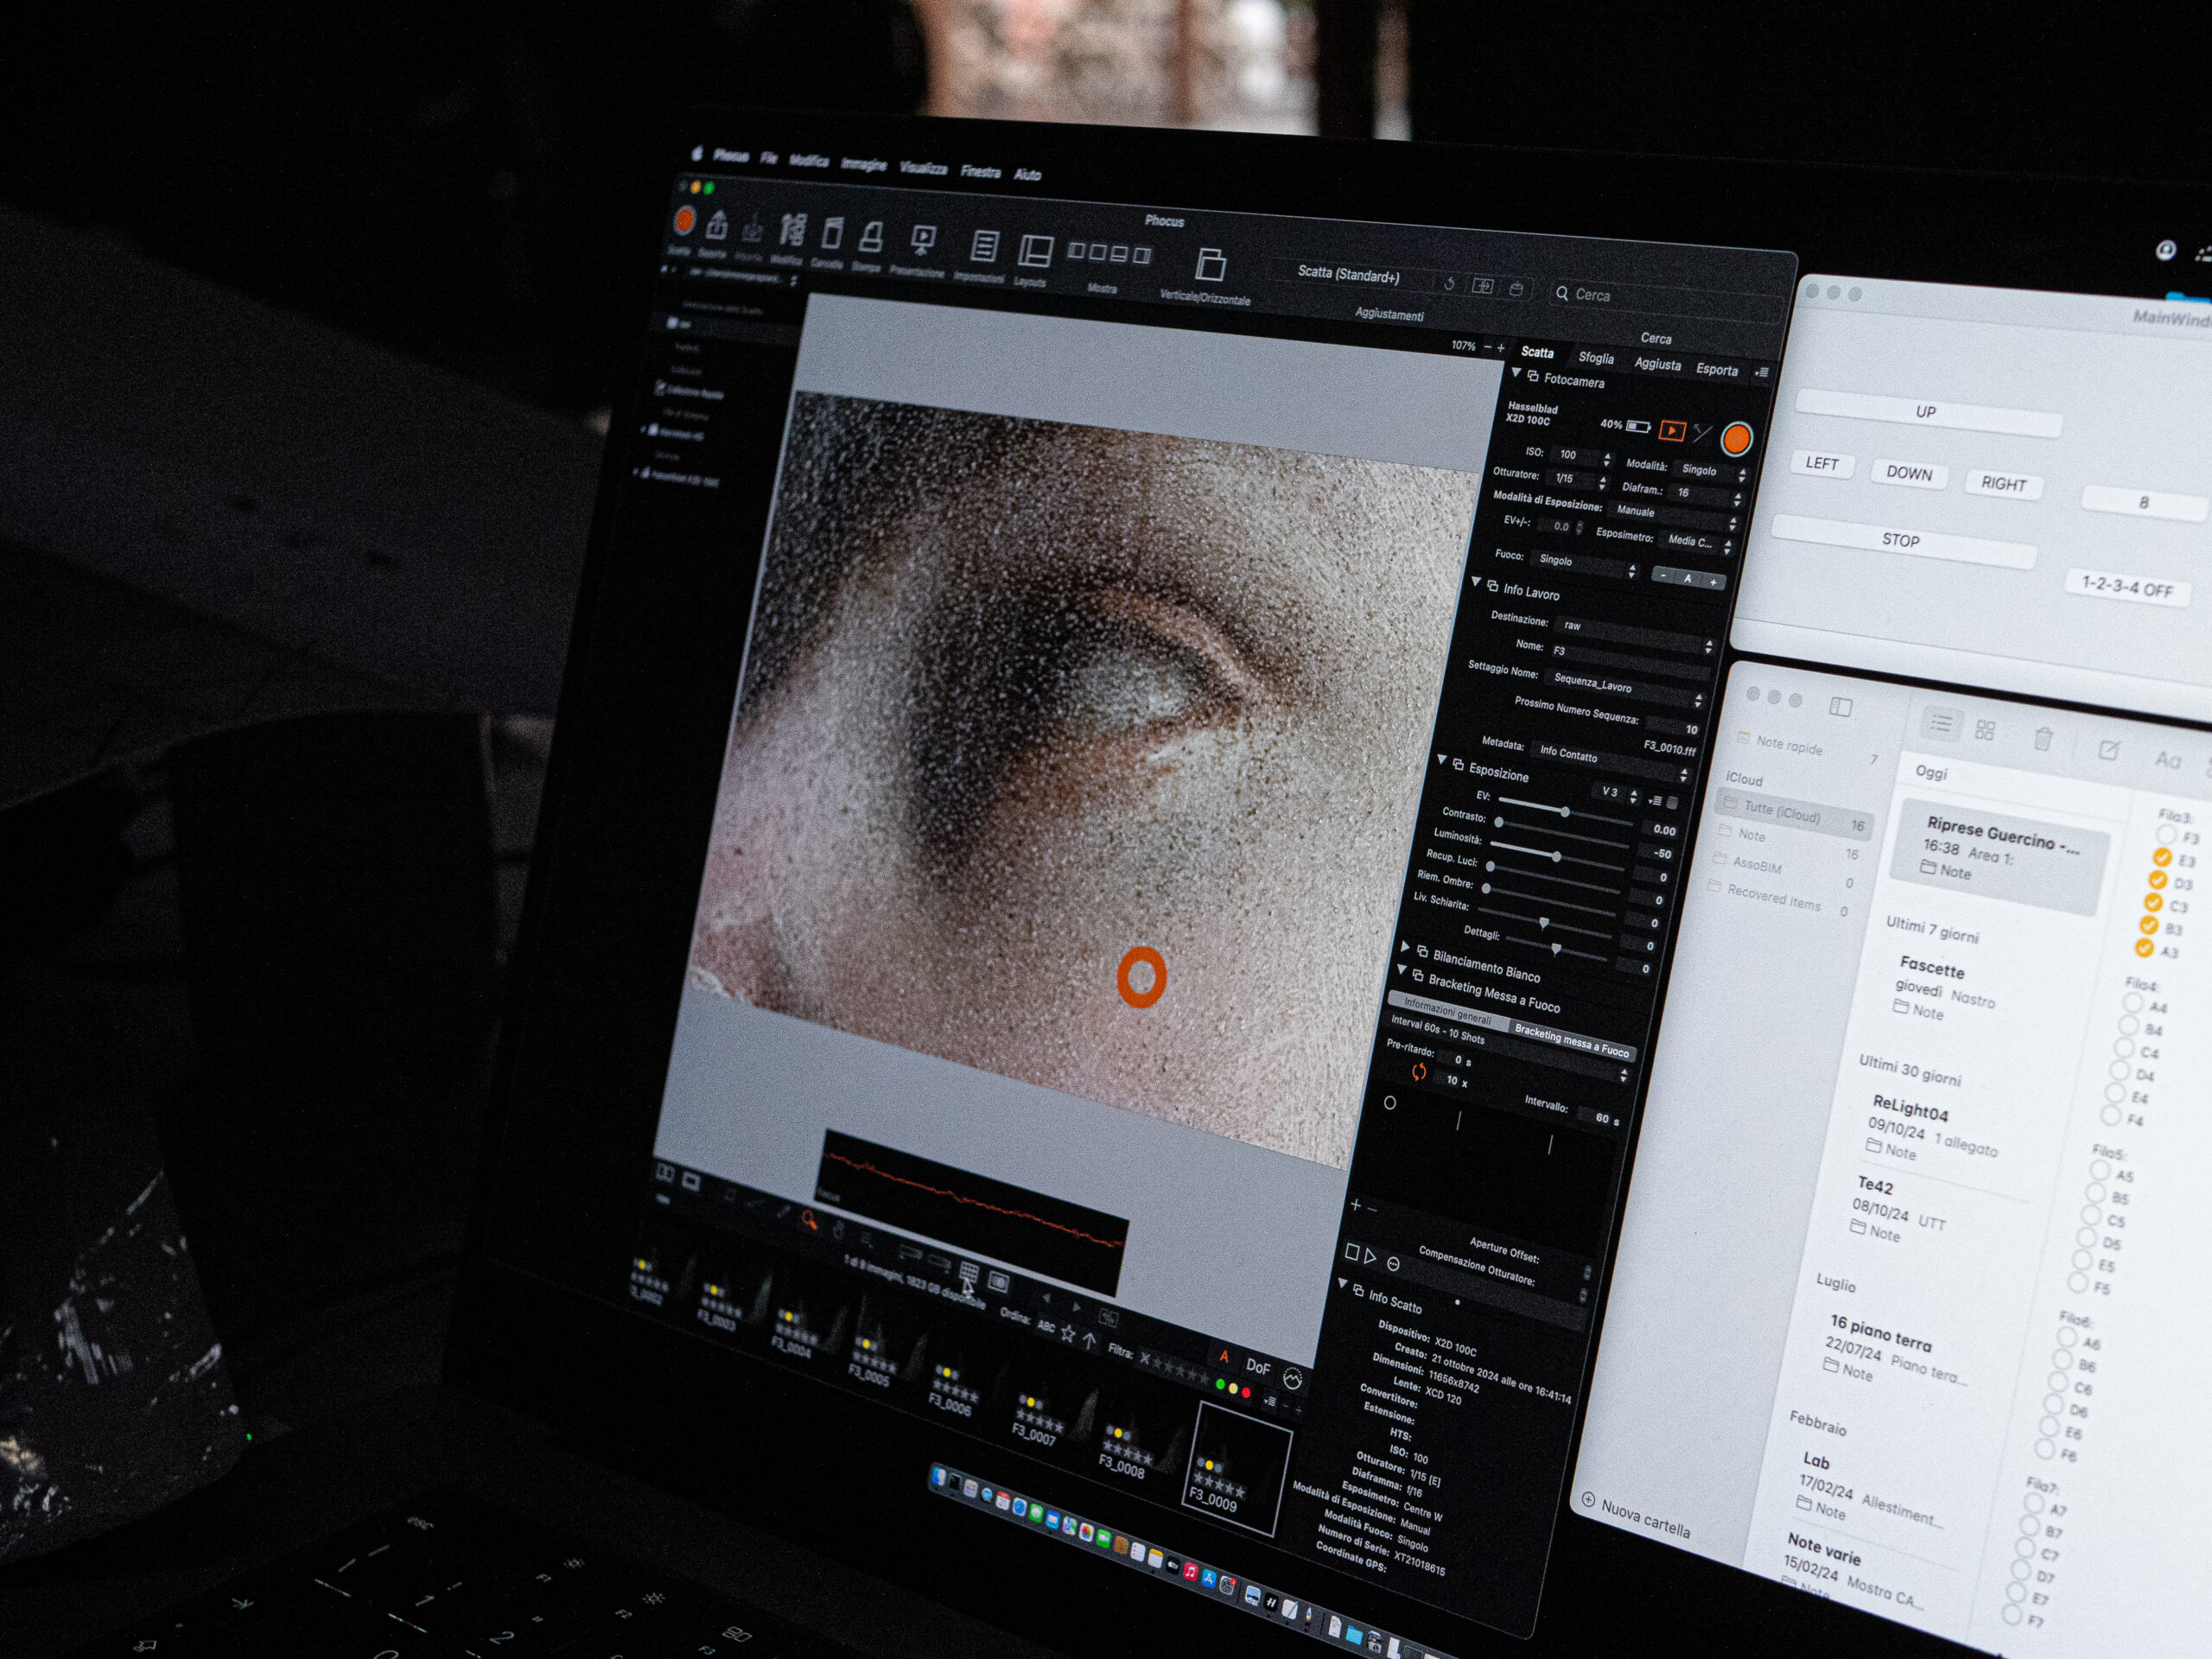Check the A7 checklist circle in Notes
This screenshot has height=1659, width=2212.
[x=2033, y=1504]
